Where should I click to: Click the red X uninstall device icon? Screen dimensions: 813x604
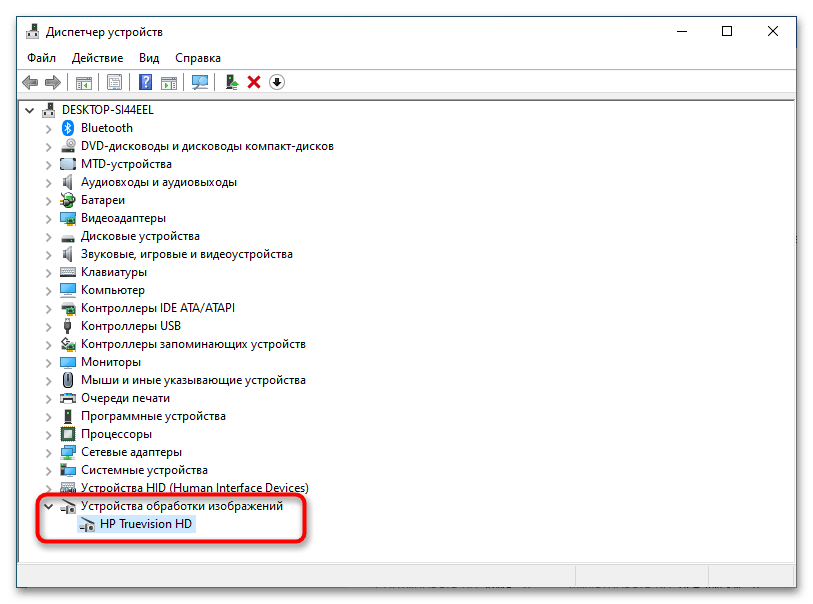pyautogui.click(x=254, y=82)
